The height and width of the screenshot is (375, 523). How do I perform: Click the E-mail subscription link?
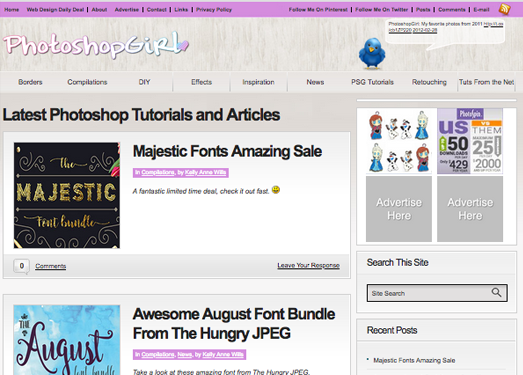(x=481, y=10)
